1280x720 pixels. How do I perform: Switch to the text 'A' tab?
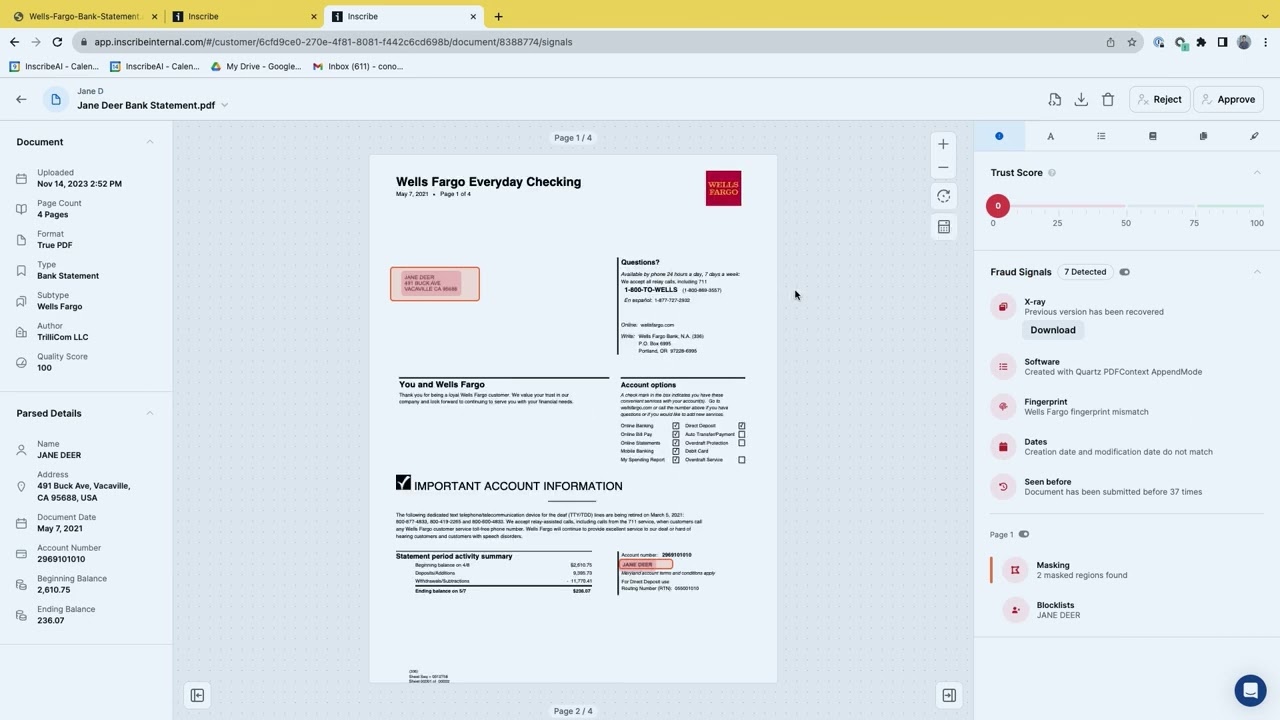click(1050, 136)
